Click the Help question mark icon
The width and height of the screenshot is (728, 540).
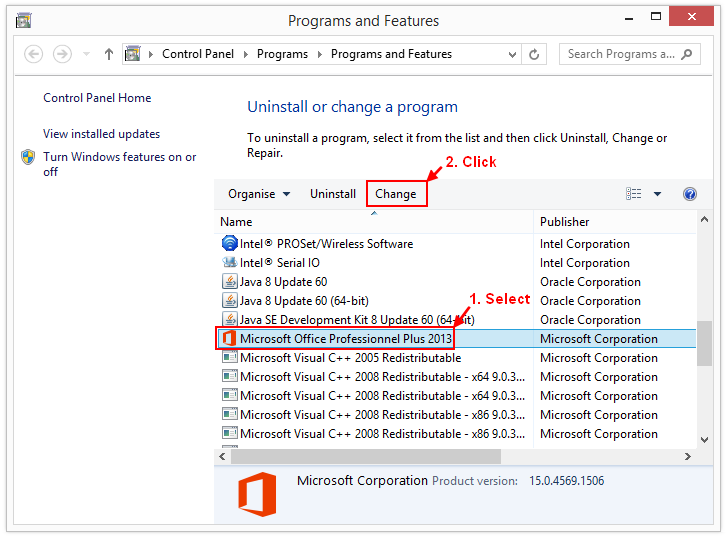point(689,194)
